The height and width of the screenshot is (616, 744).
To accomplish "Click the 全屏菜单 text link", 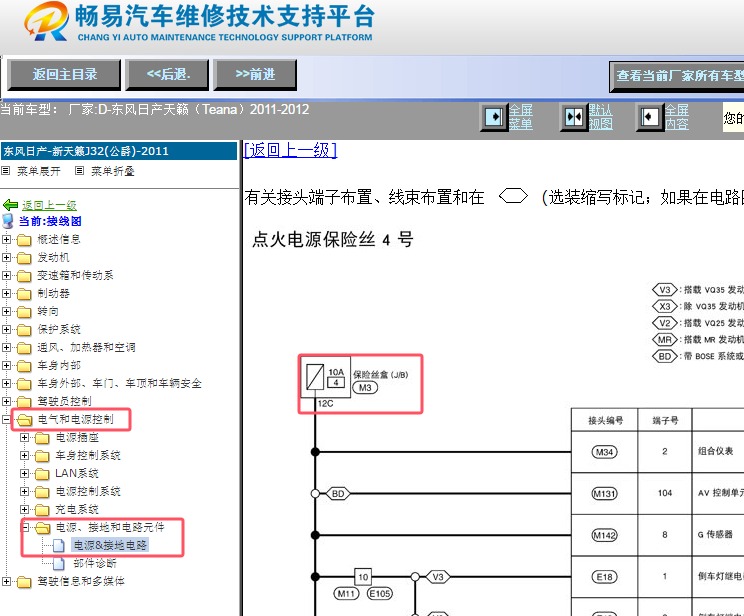I will [x=521, y=117].
